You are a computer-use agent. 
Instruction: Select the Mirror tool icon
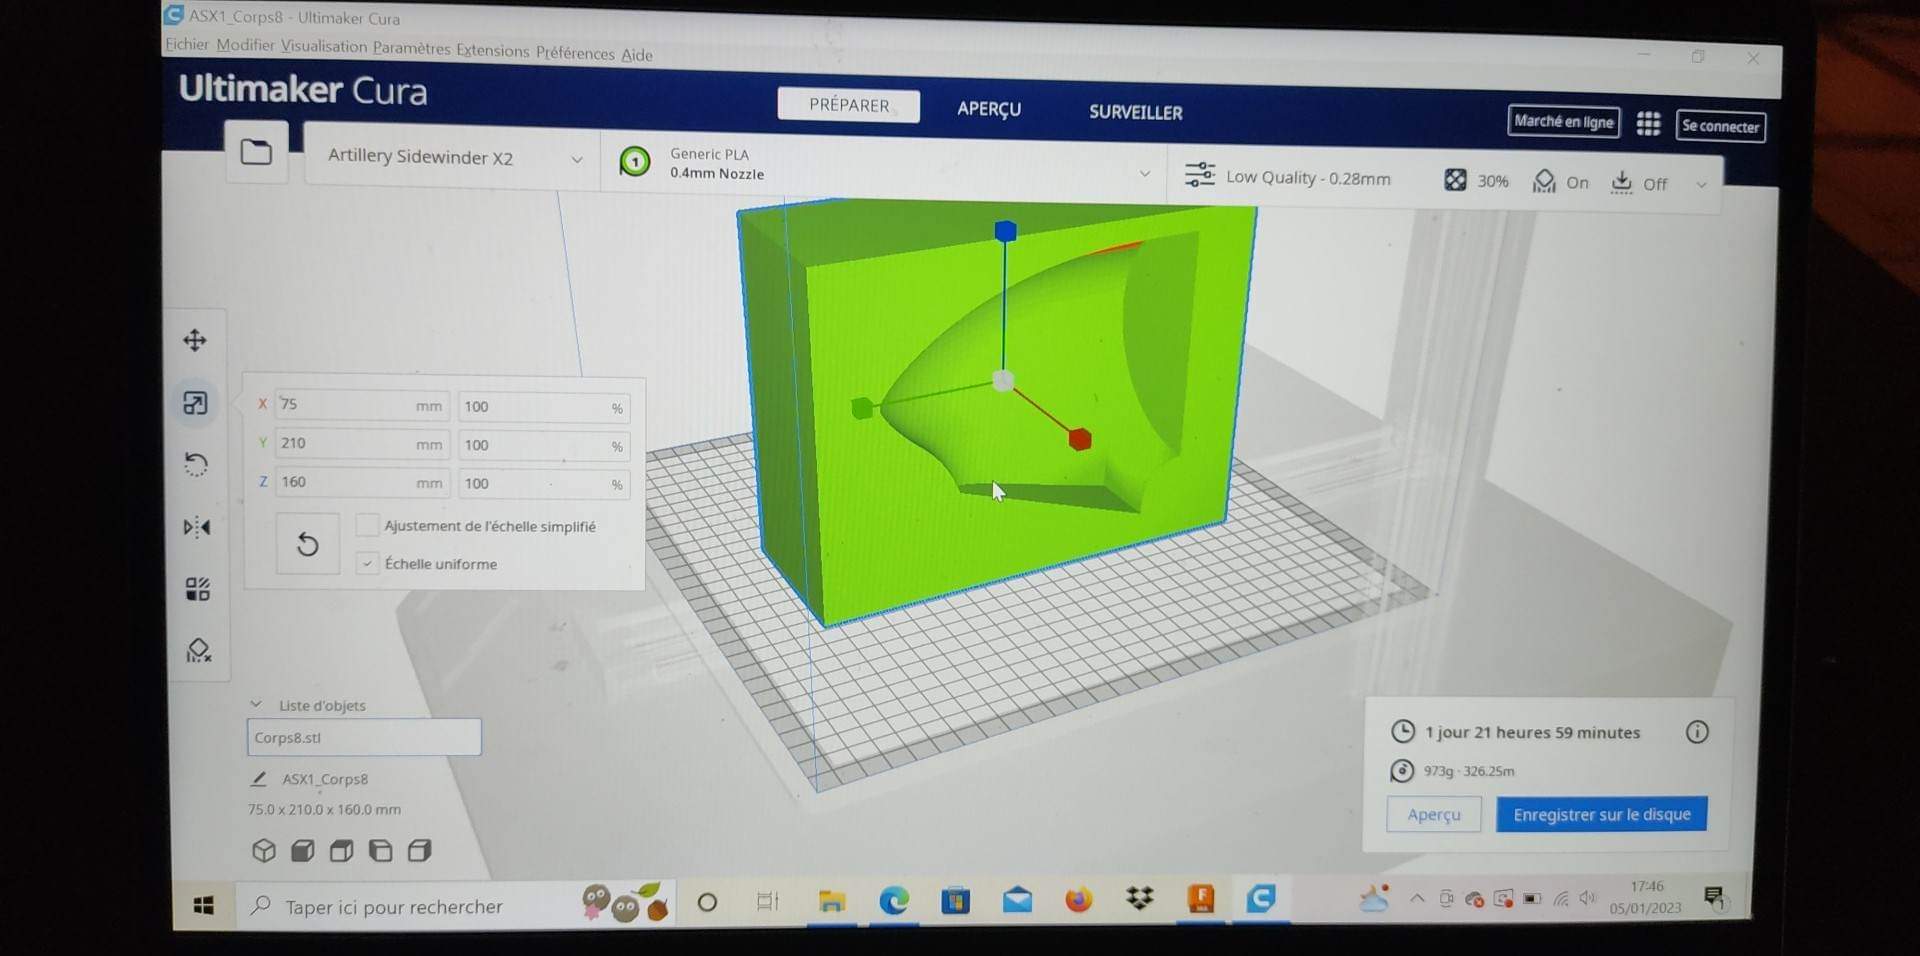pos(197,527)
